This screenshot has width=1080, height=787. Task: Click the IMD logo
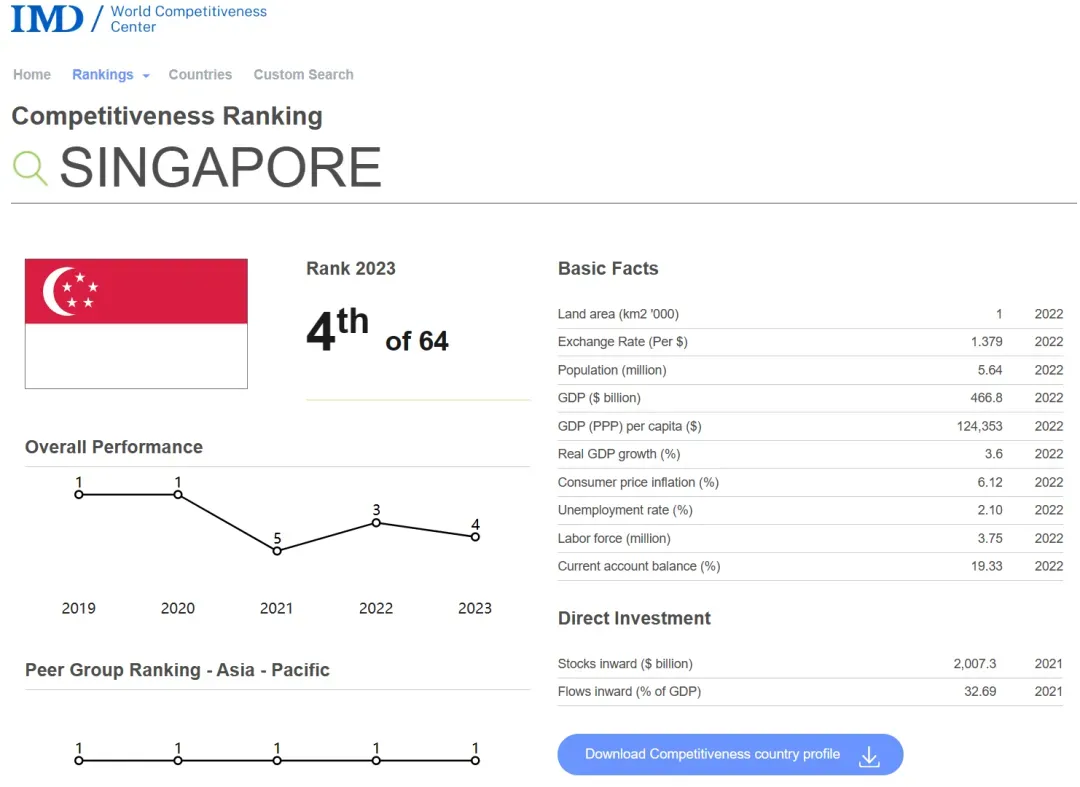pyautogui.click(x=47, y=19)
